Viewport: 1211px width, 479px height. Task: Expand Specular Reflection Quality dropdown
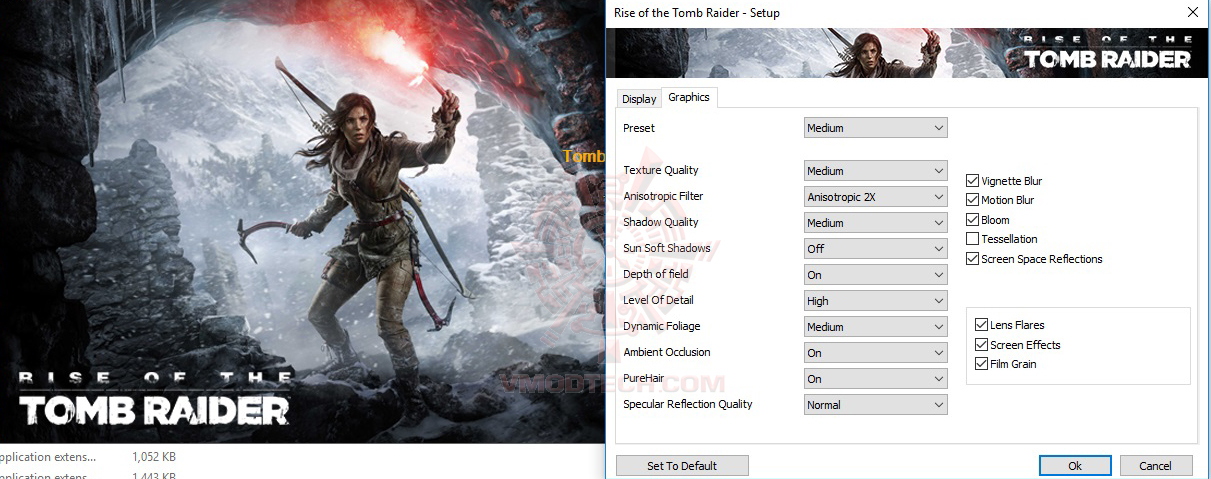tap(875, 405)
